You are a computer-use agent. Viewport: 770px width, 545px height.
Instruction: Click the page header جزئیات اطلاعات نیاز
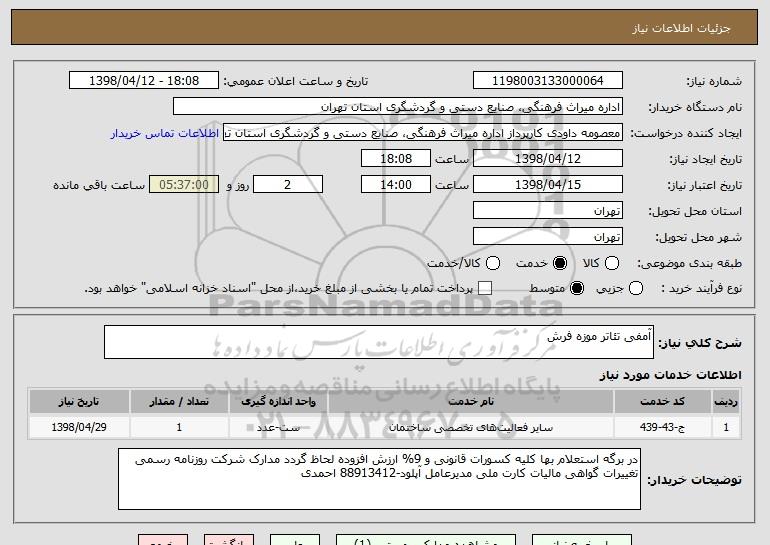tap(681, 28)
